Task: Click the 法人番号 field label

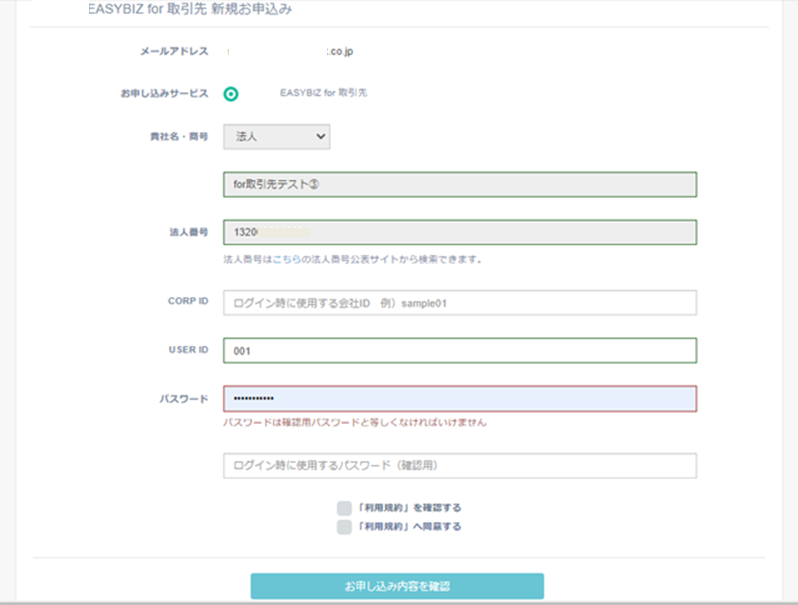Action: tap(187, 232)
